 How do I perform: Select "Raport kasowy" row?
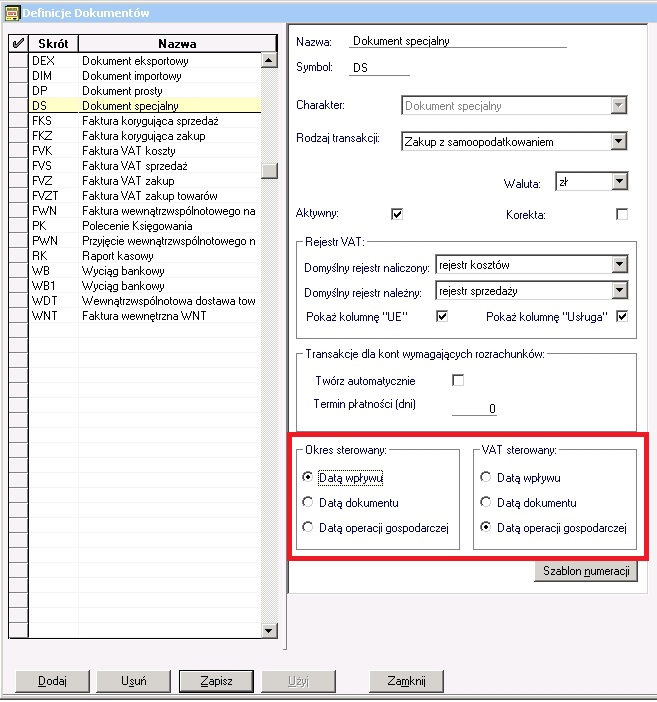point(145,256)
